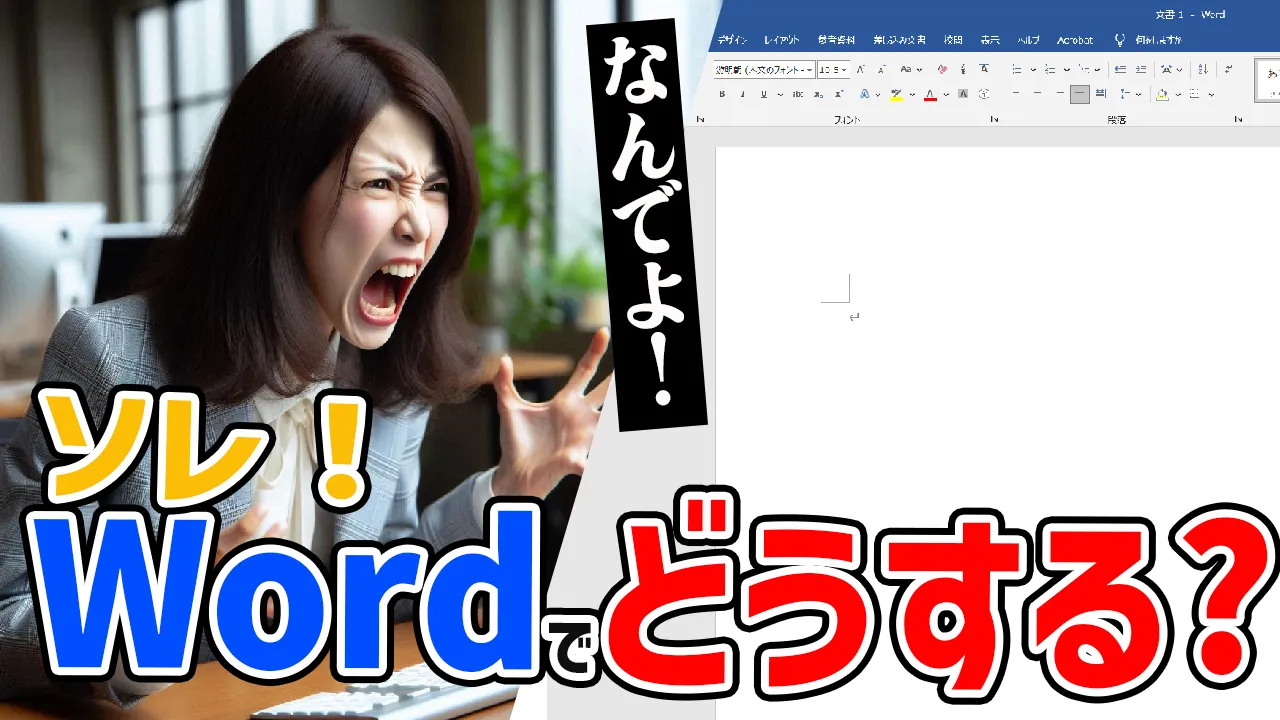Clear all formatting with the eraser icon
The height and width of the screenshot is (720, 1280).
pyautogui.click(x=942, y=69)
